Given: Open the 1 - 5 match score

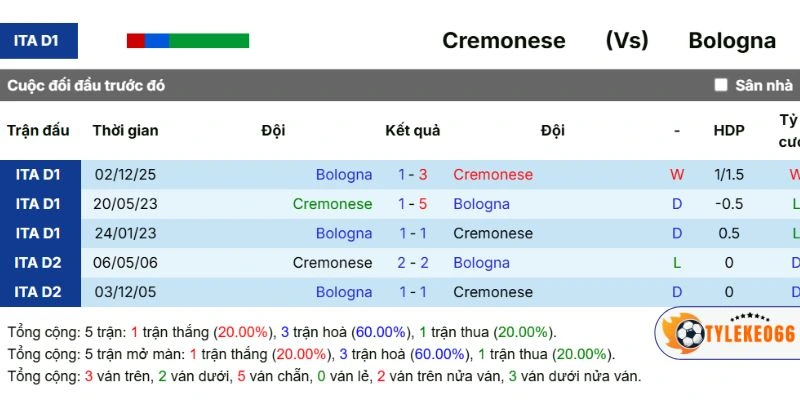Looking at the screenshot, I should click(412, 204).
